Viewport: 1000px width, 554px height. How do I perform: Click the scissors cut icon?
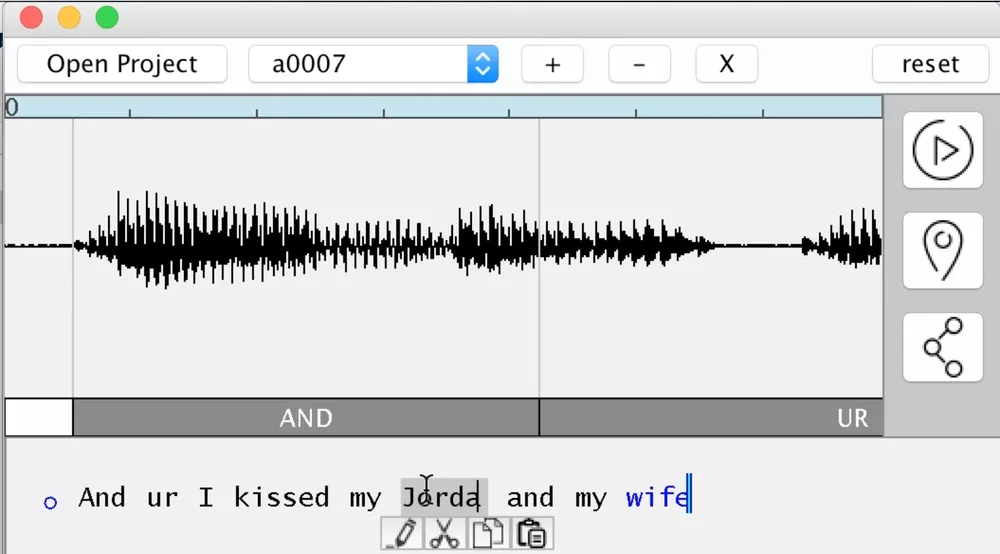445,534
